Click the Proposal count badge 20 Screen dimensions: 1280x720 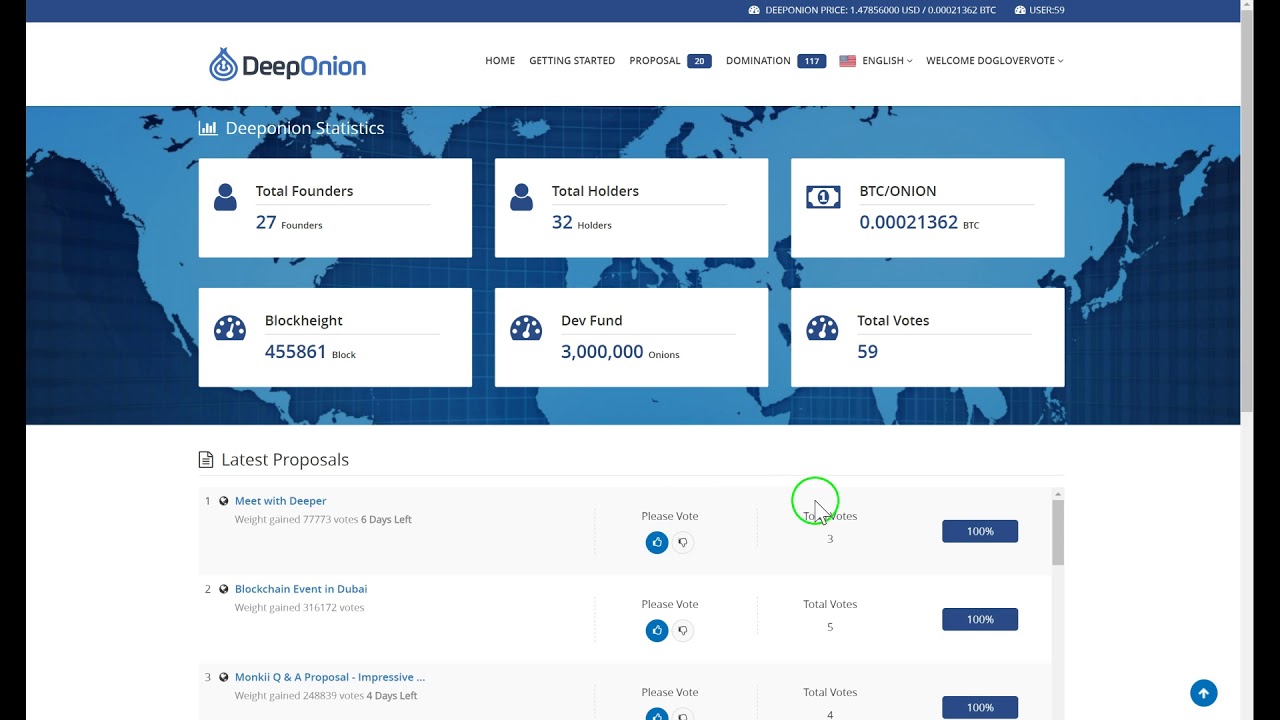click(x=699, y=61)
